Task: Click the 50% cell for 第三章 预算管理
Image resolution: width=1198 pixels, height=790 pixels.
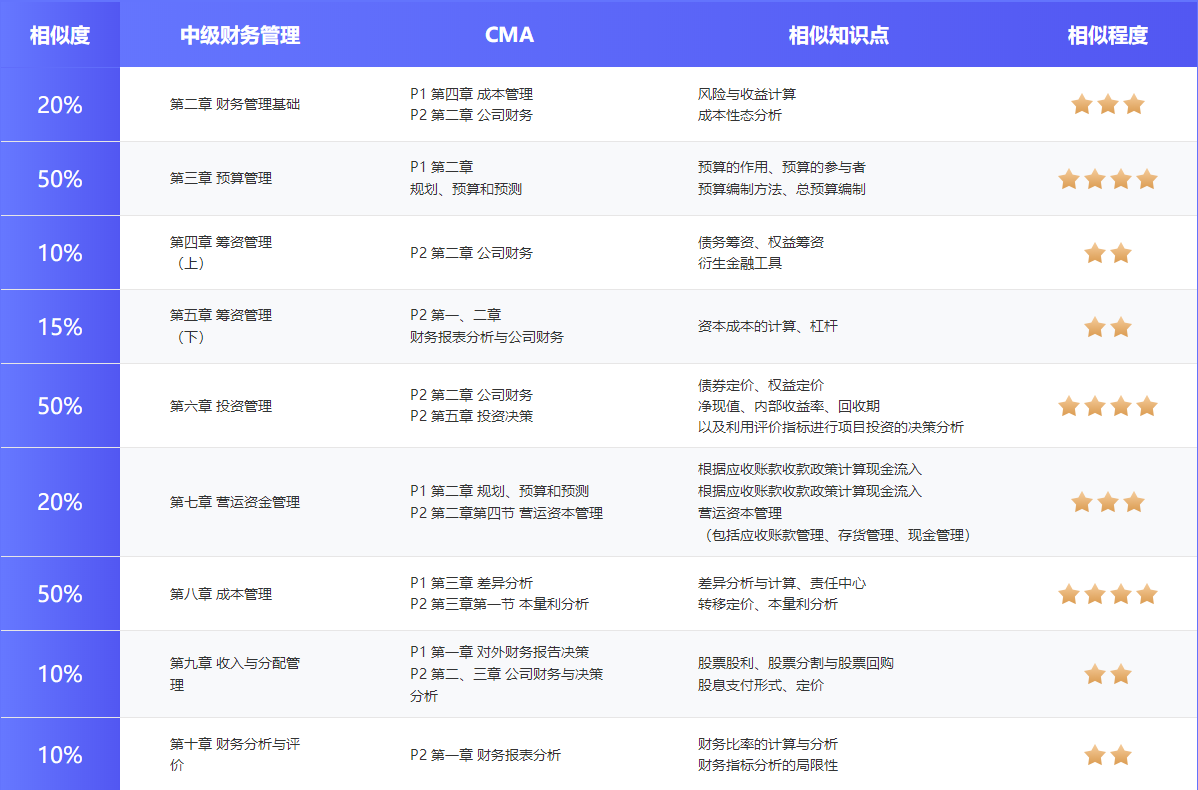Action: (60, 179)
